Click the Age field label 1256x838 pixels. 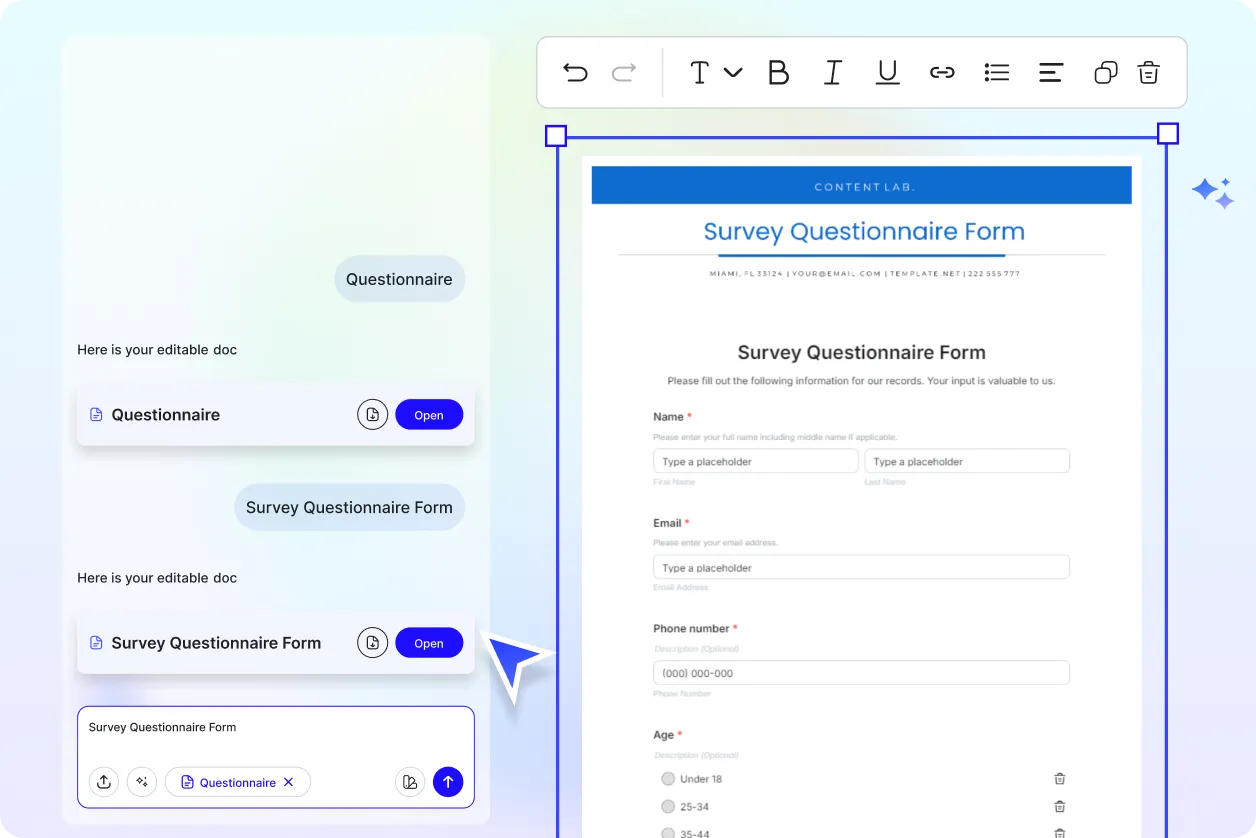(x=663, y=735)
